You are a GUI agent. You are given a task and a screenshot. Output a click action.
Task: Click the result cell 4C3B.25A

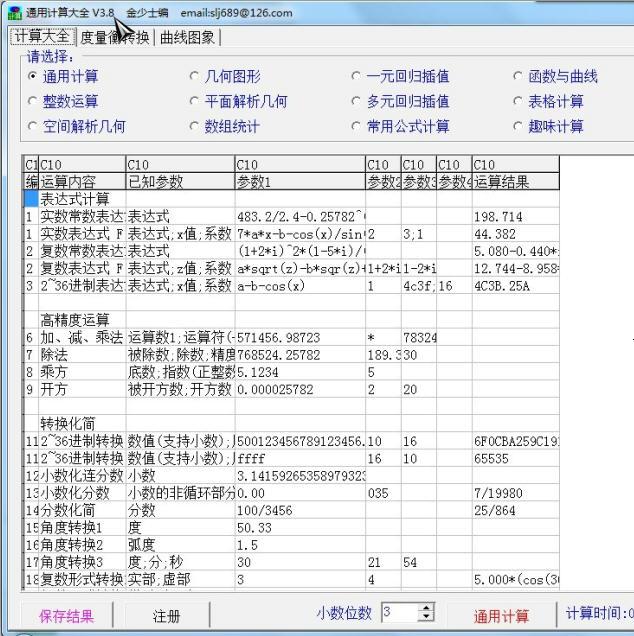[516, 286]
